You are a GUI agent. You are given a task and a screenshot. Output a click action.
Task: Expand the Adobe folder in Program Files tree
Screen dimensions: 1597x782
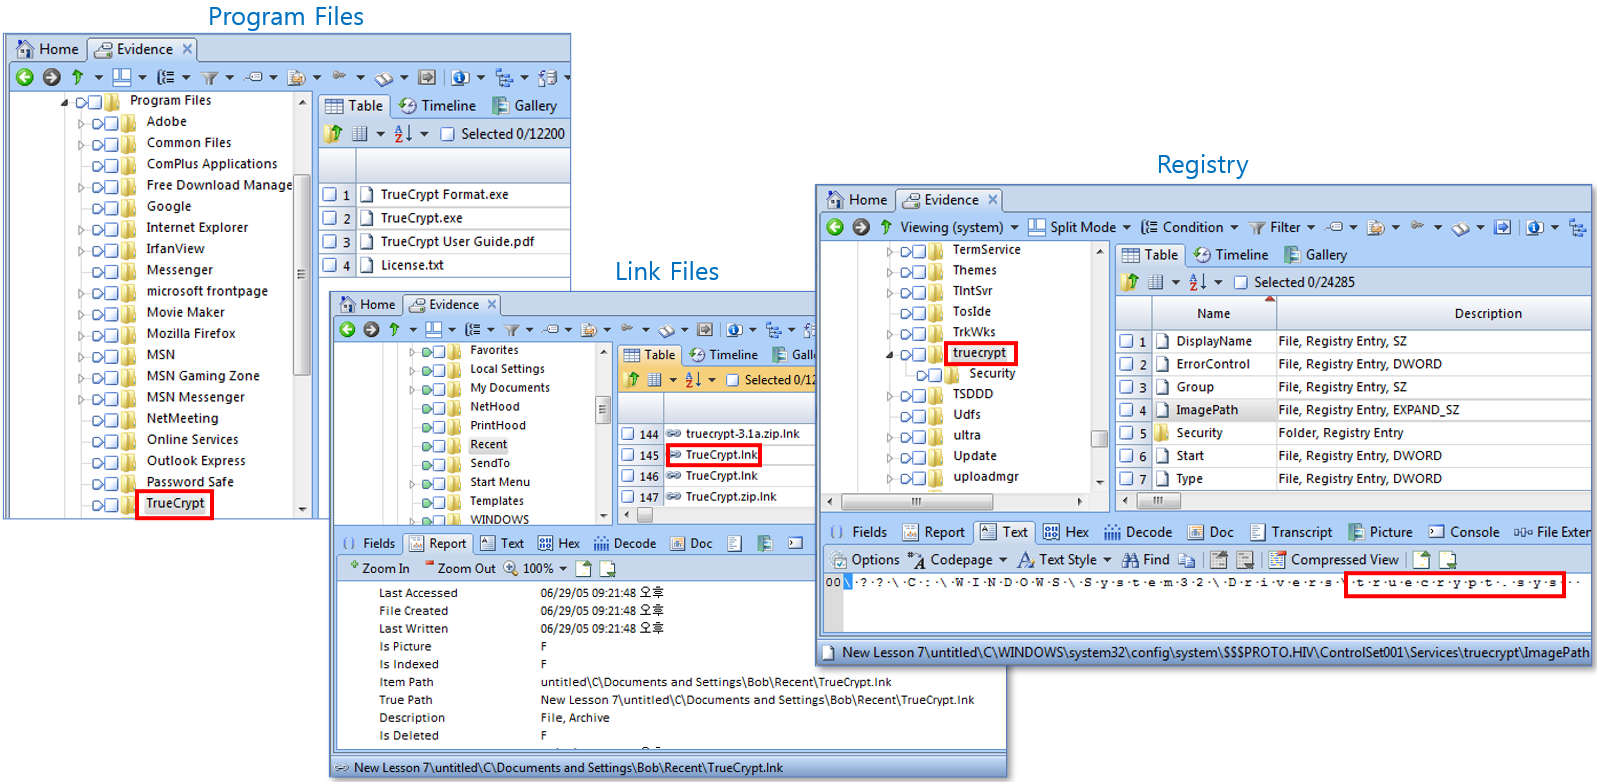[81, 123]
